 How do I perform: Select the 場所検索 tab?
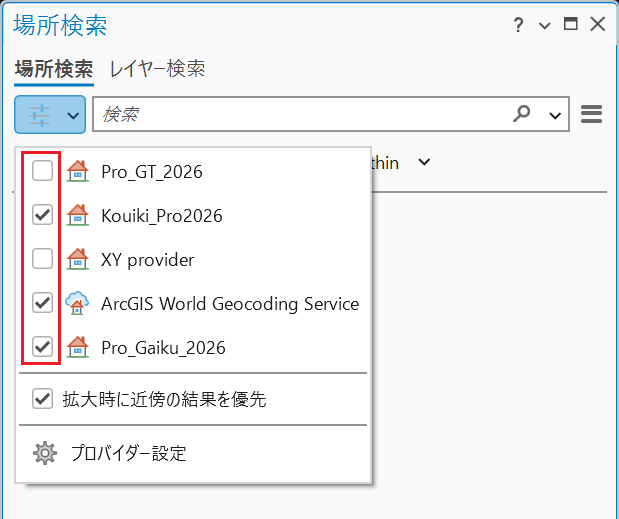54,69
